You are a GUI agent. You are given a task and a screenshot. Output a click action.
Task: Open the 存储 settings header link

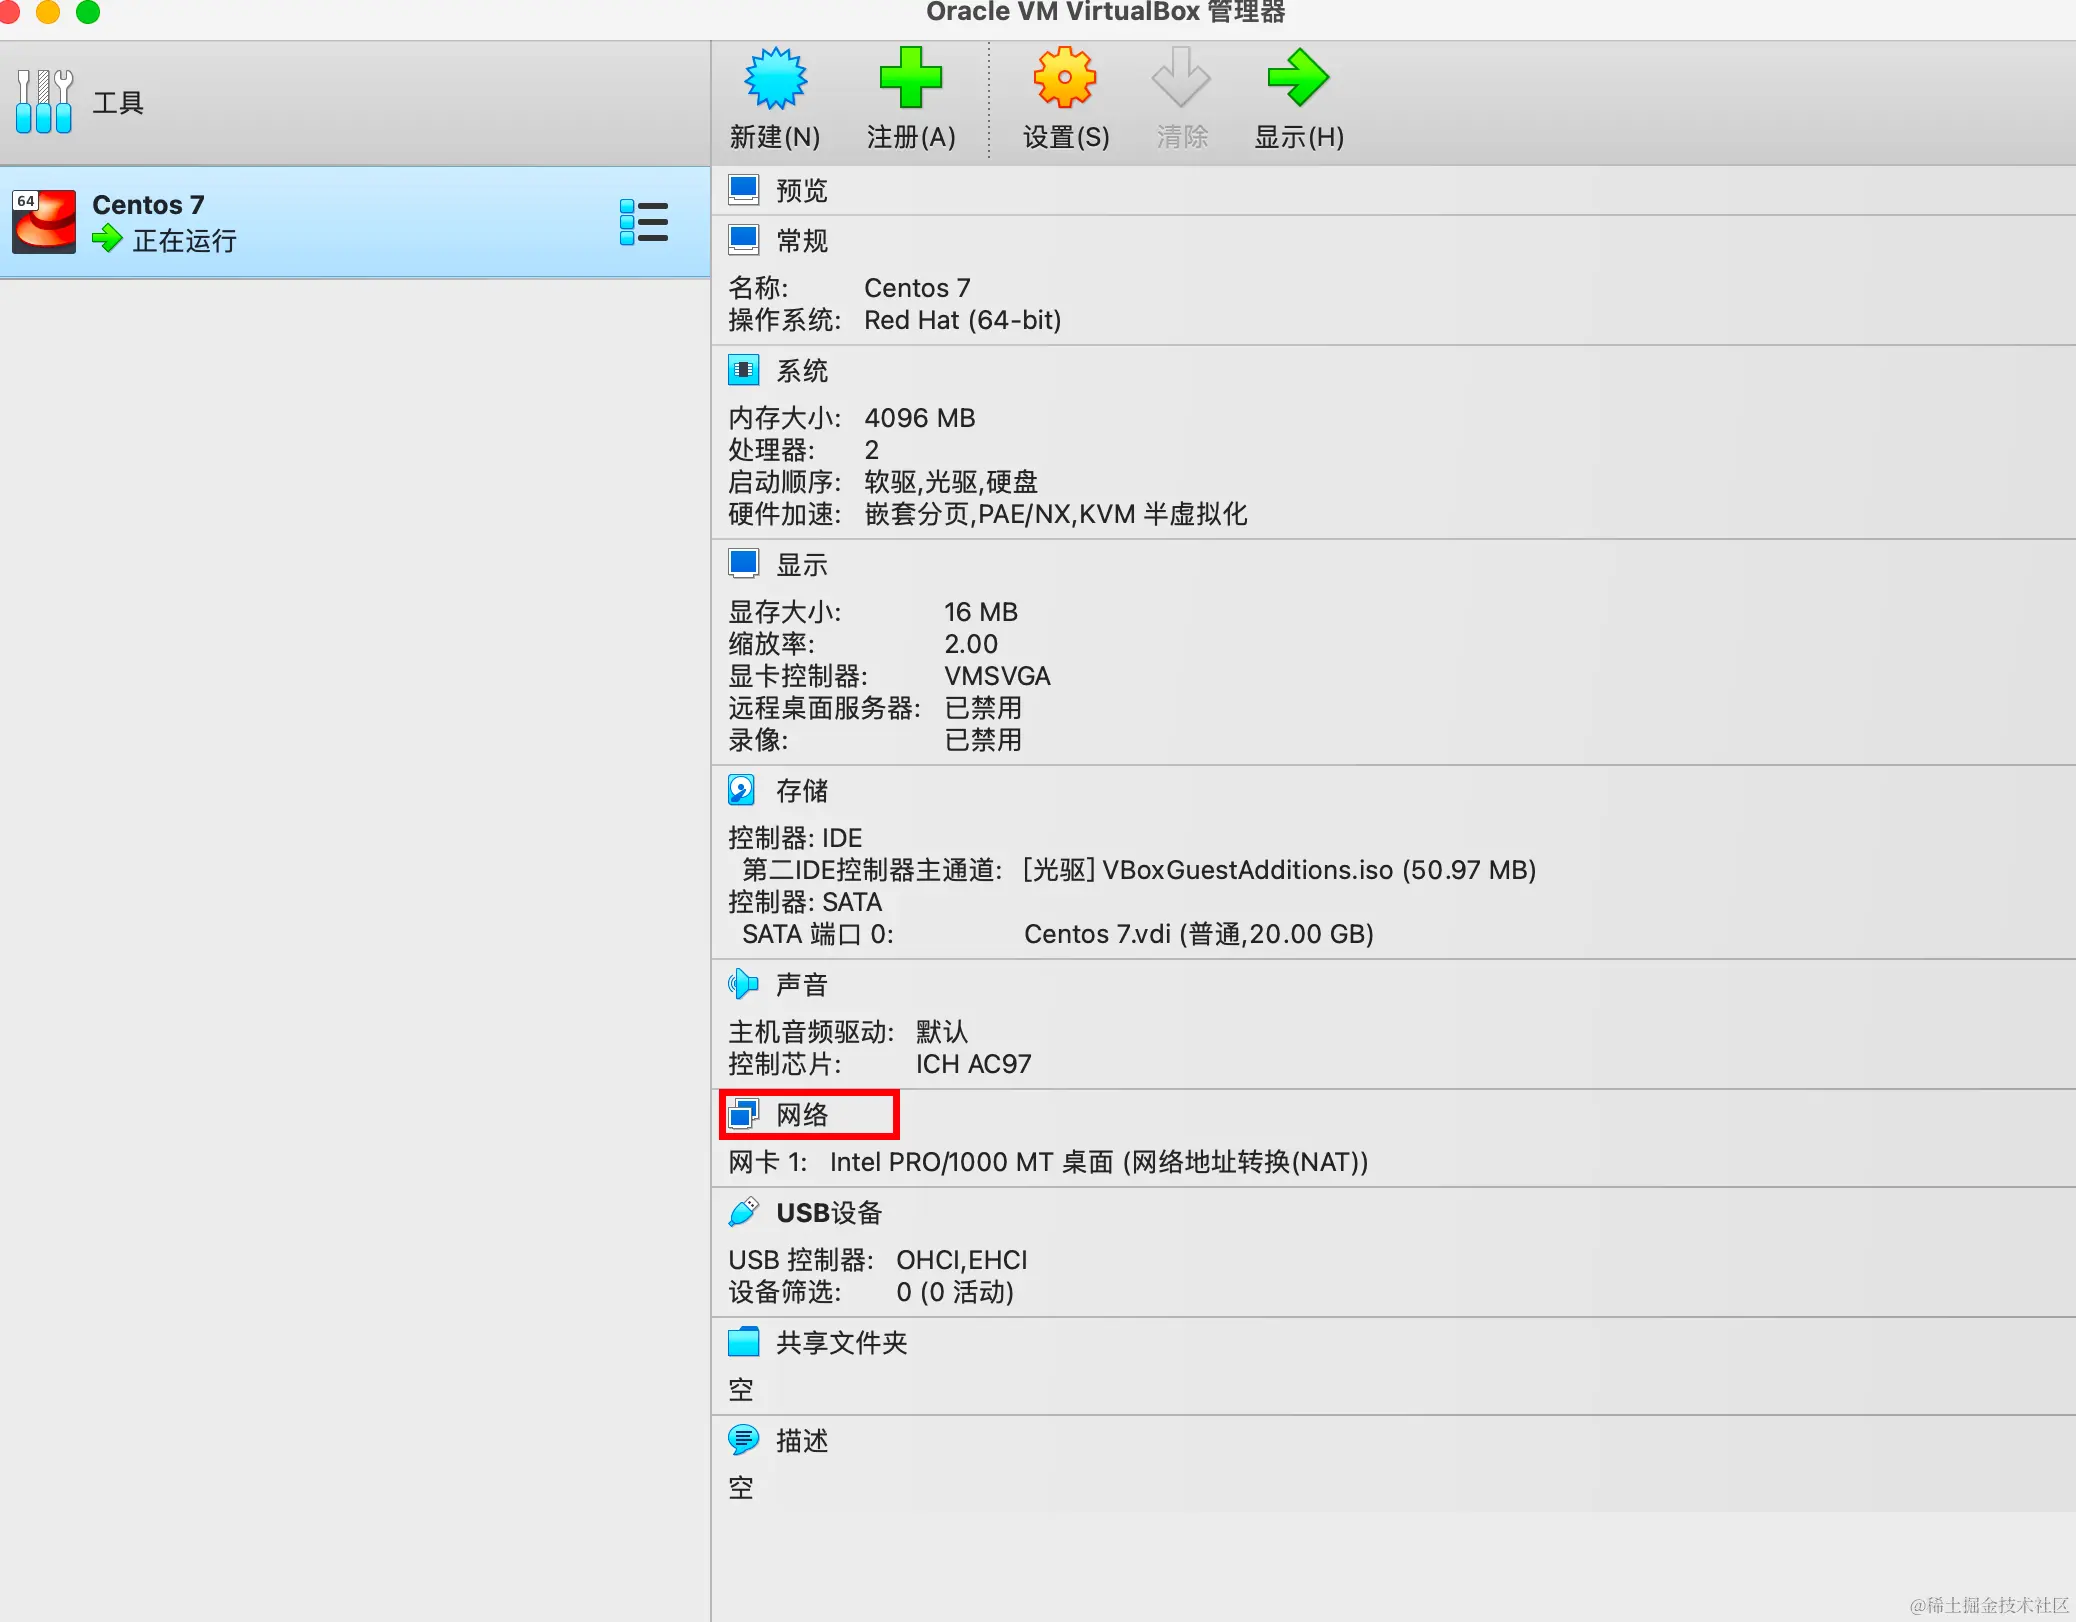tap(802, 791)
